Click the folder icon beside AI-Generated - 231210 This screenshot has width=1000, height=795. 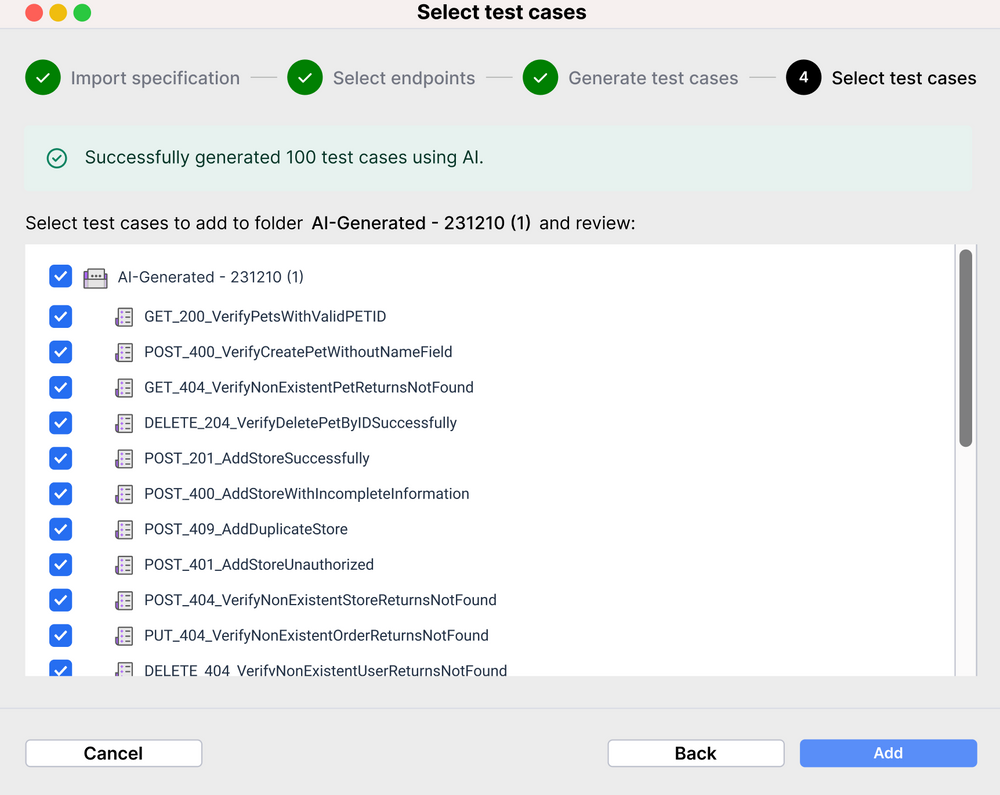[x=95, y=277]
